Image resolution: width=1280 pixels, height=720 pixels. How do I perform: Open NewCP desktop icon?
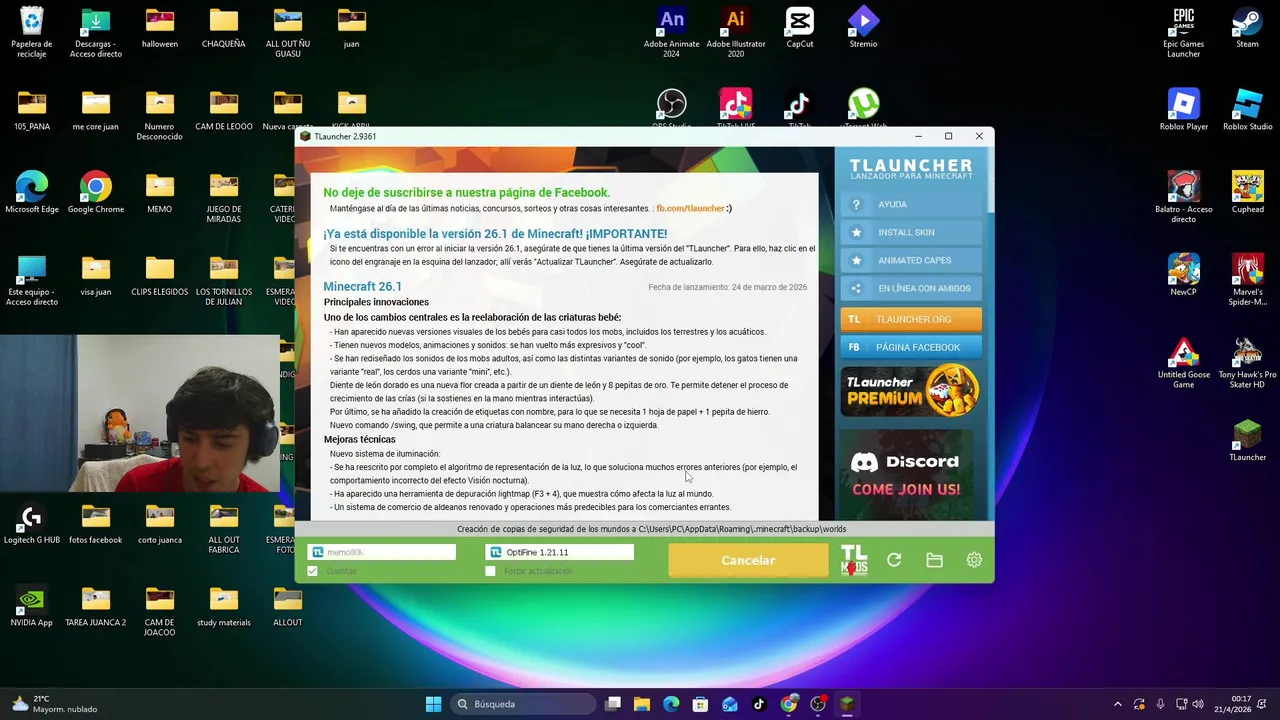coord(1184,275)
